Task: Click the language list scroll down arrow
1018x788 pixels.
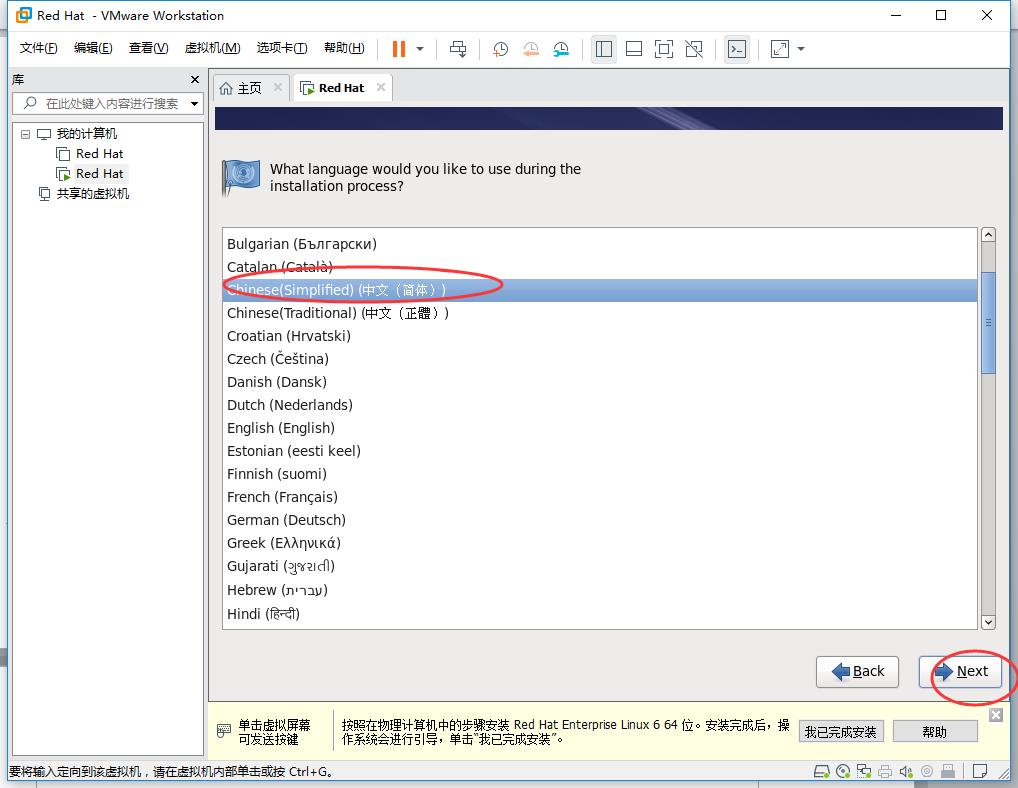Action: tap(988, 622)
